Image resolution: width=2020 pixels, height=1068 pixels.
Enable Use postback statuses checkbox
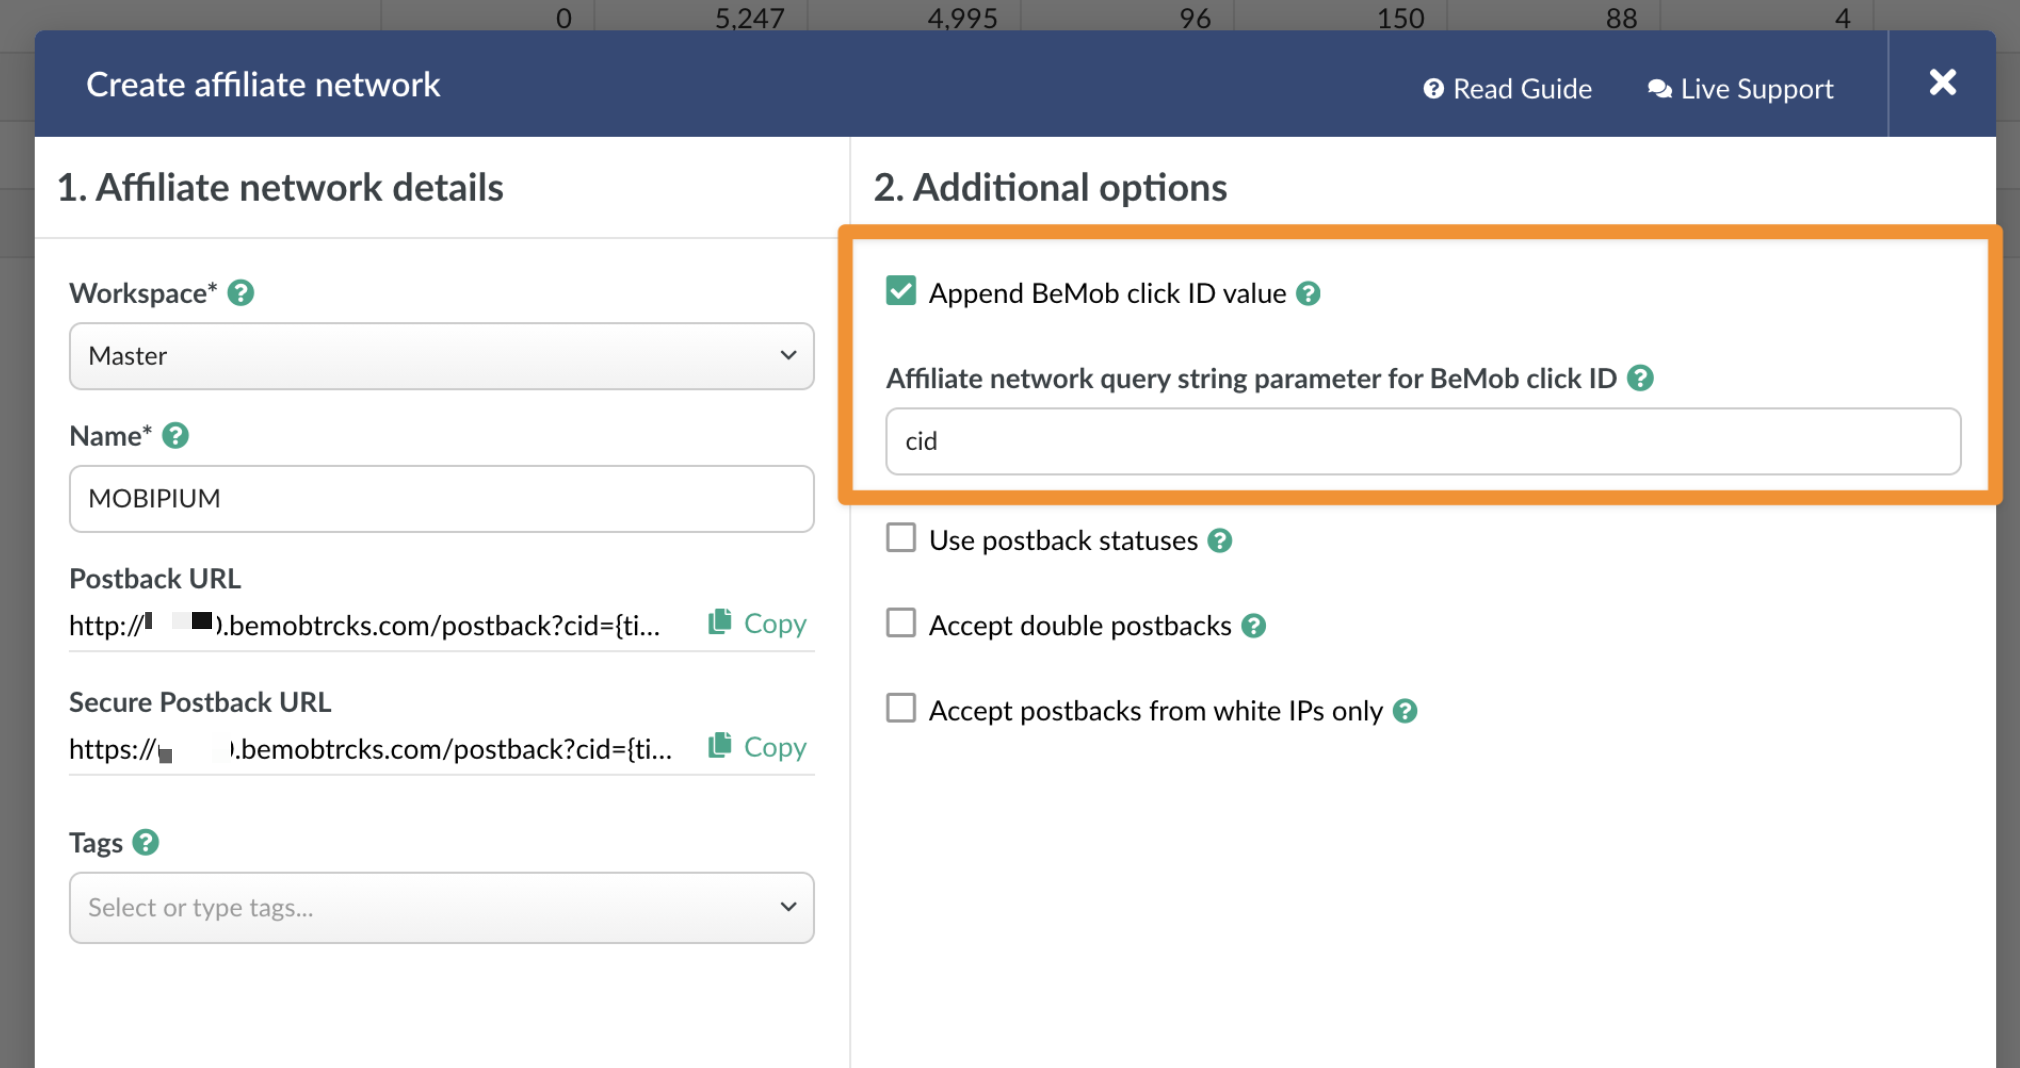click(x=901, y=538)
